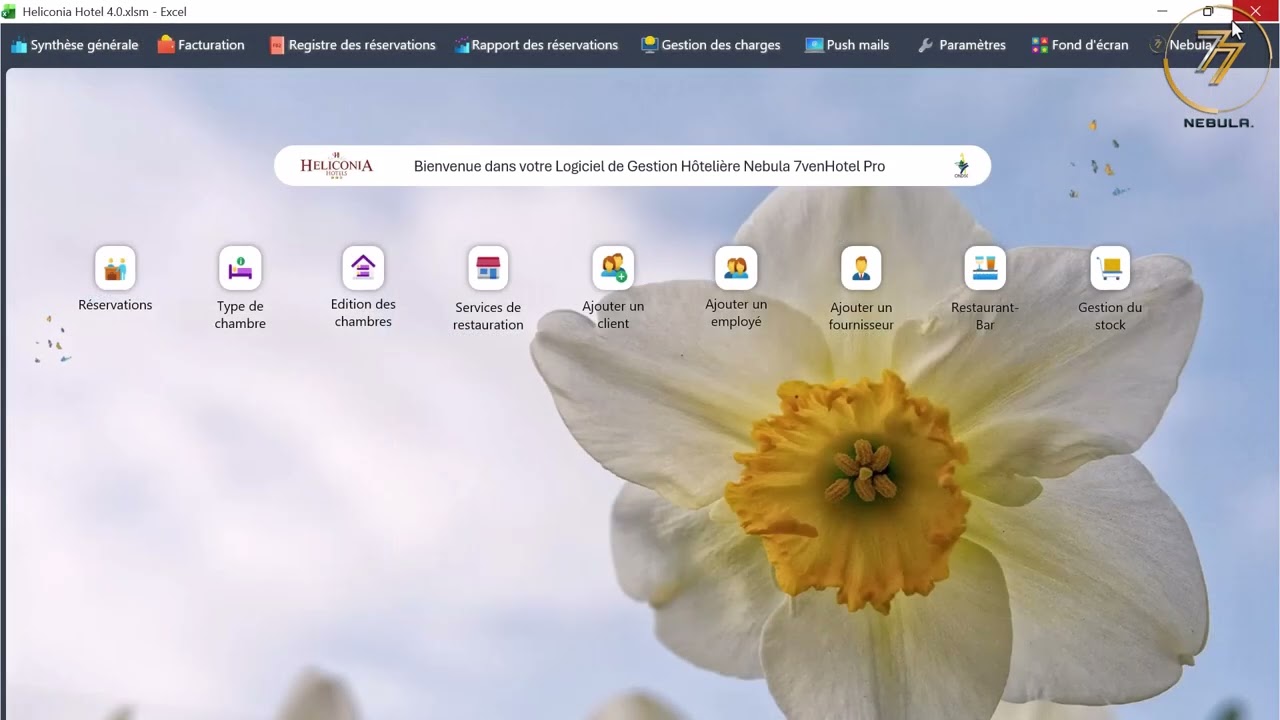Screen dimensions: 1280x720
Task: Click the Restaurant-Bar label text
Action: pyautogui.click(x=985, y=316)
